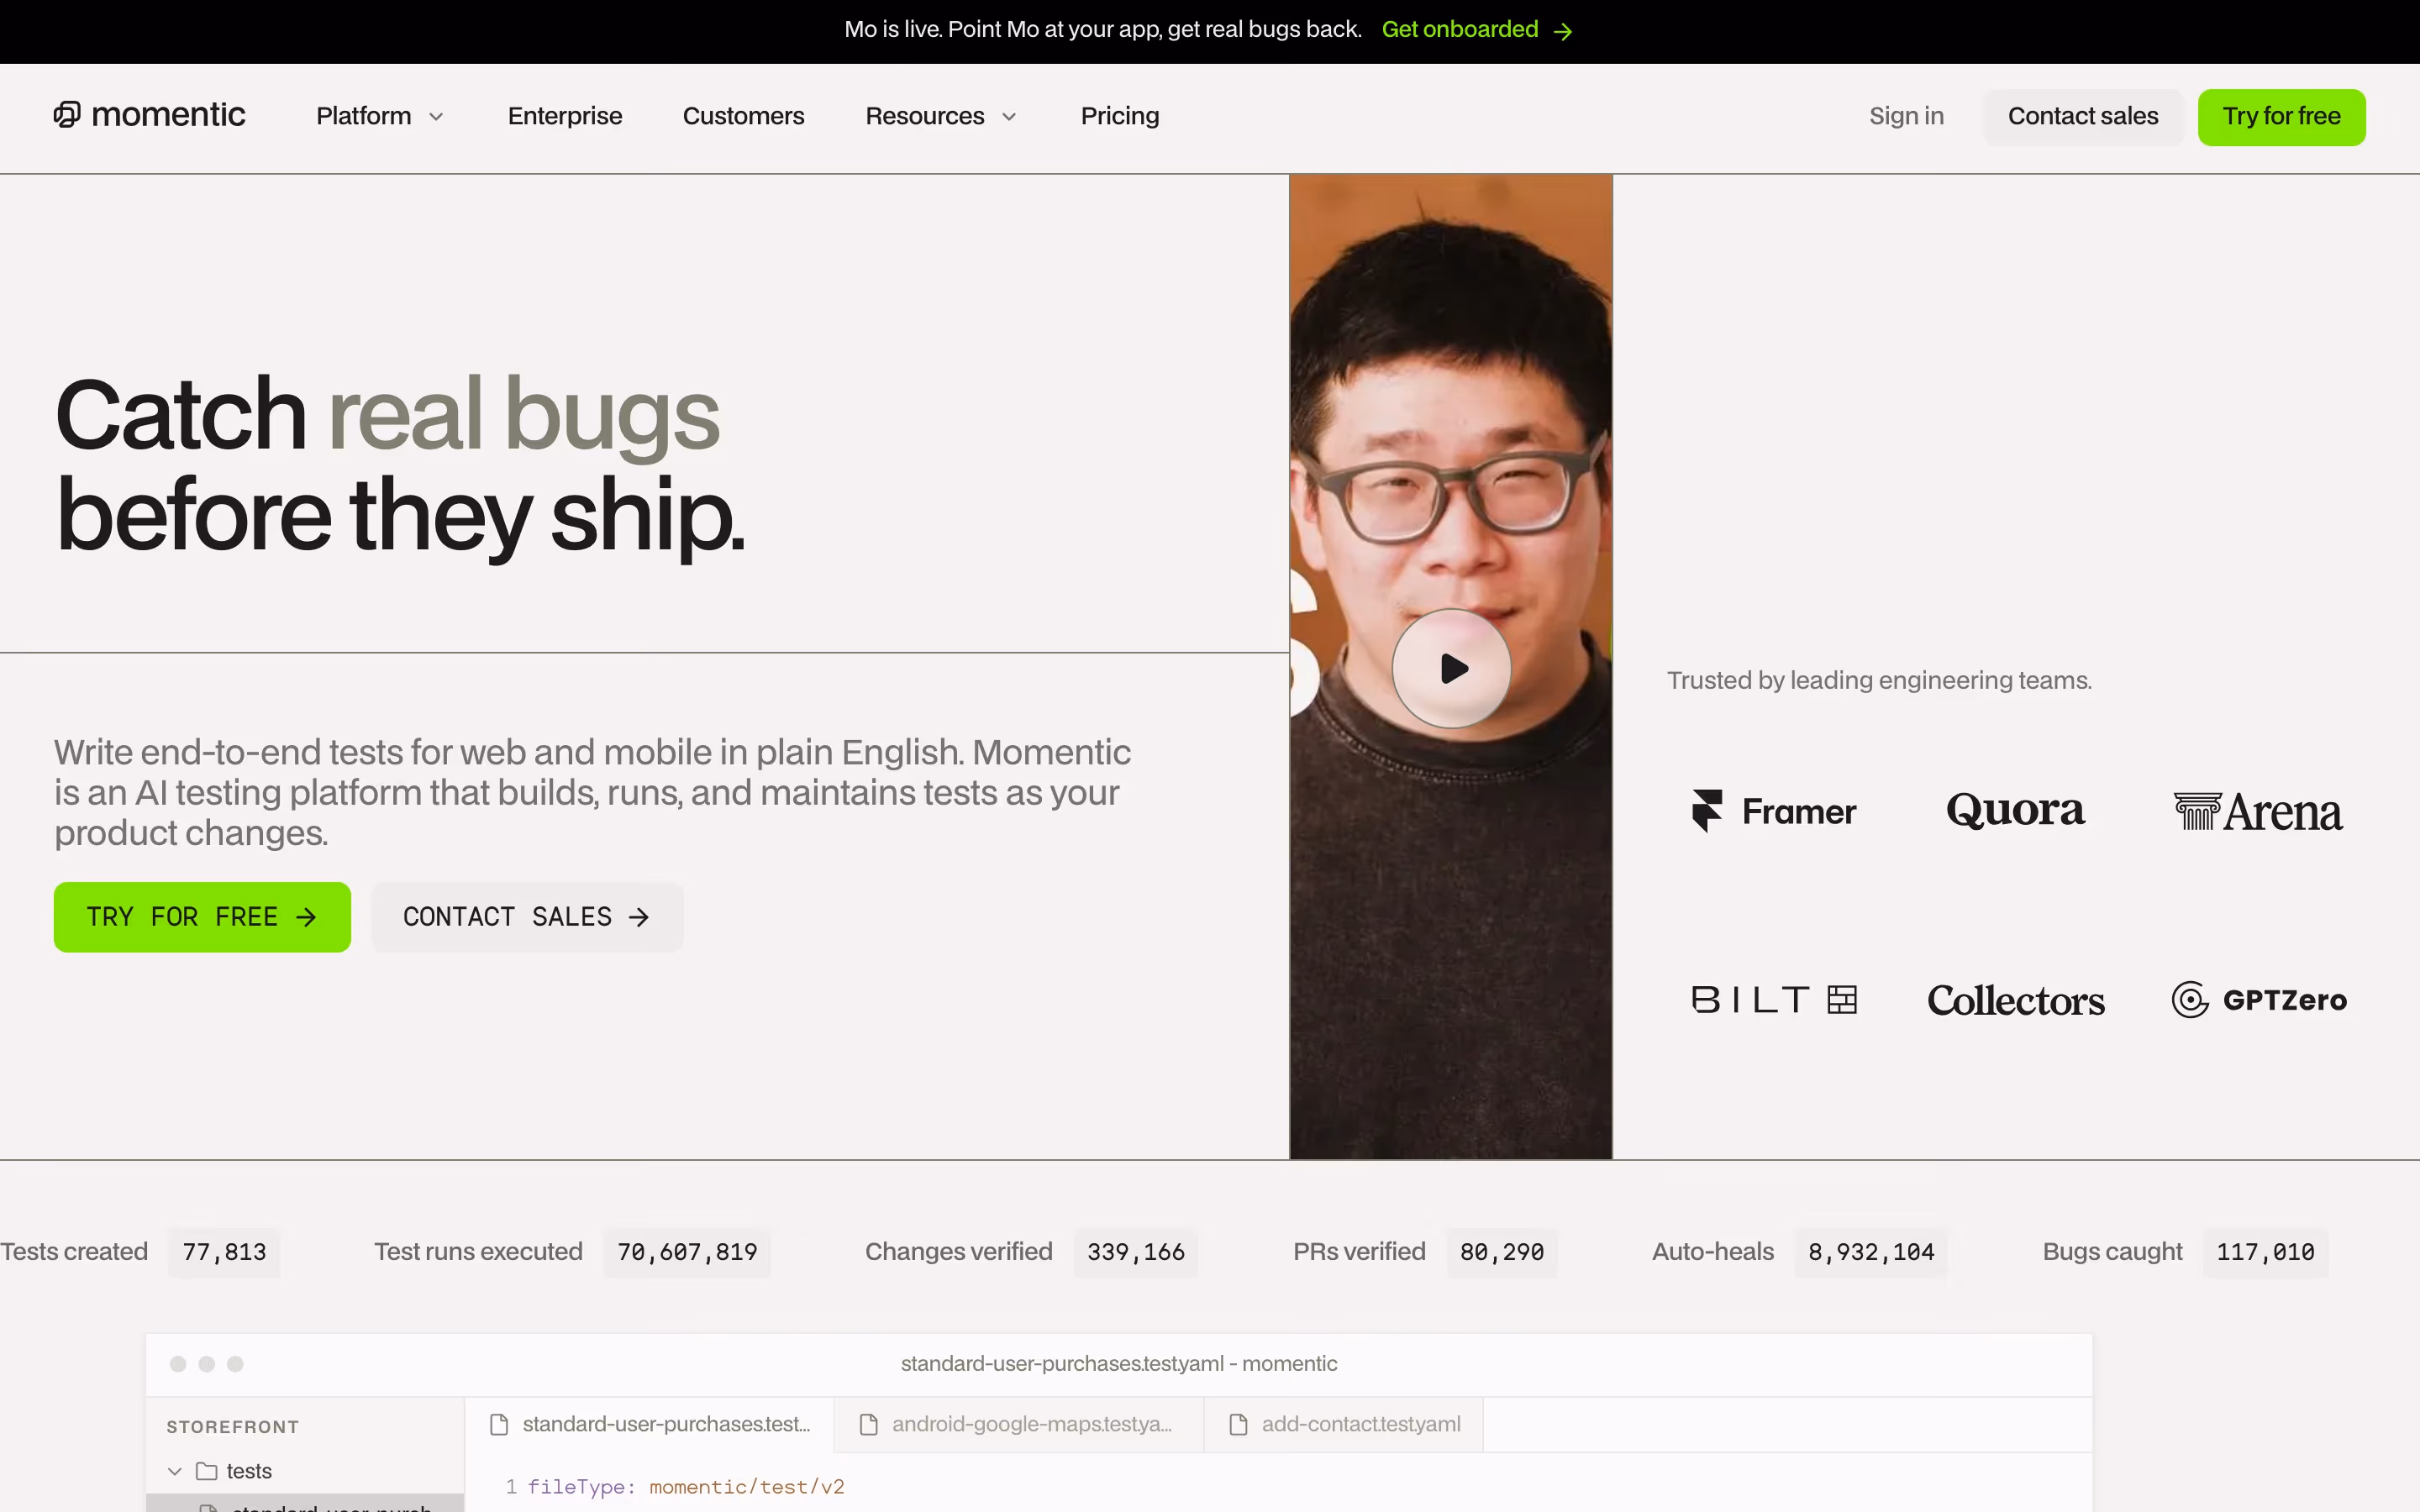Click the arrow icon beside Get onboarded
The width and height of the screenshot is (2420, 1512).
coord(1563,32)
